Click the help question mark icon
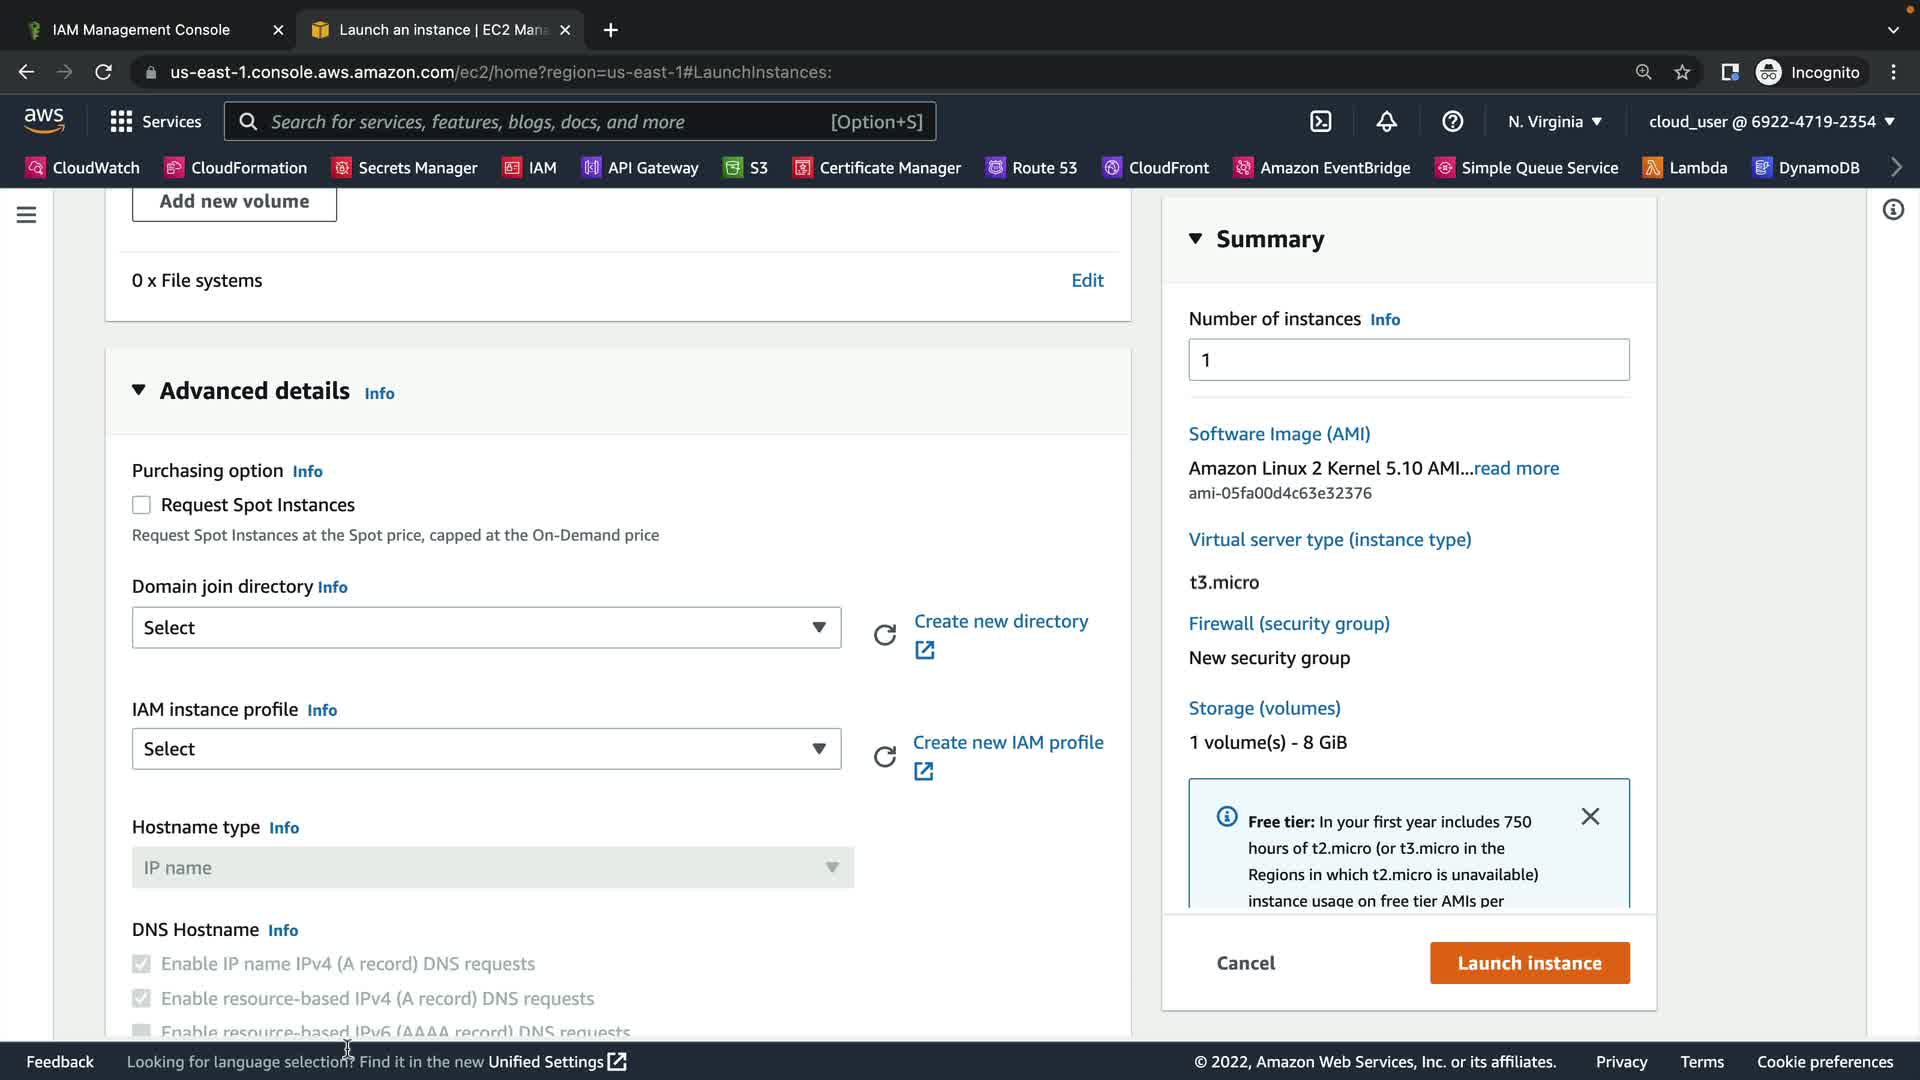The width and height of the screenshot is (1920, 1080). [x=1452, y=121]
